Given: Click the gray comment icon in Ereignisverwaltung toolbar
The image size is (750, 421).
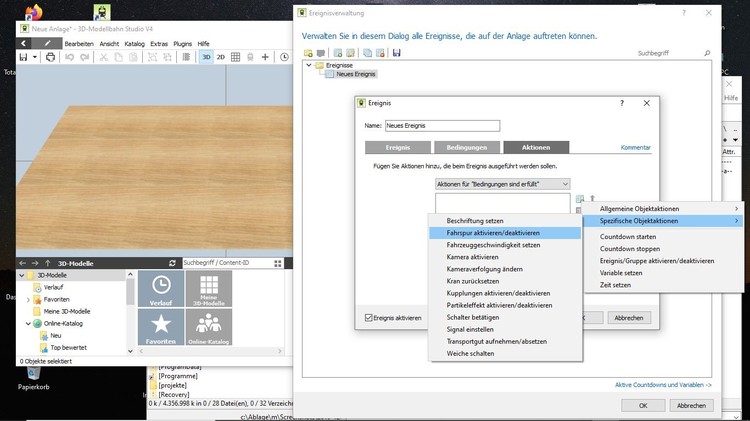Looking at the screenshot, I should 321,53.
